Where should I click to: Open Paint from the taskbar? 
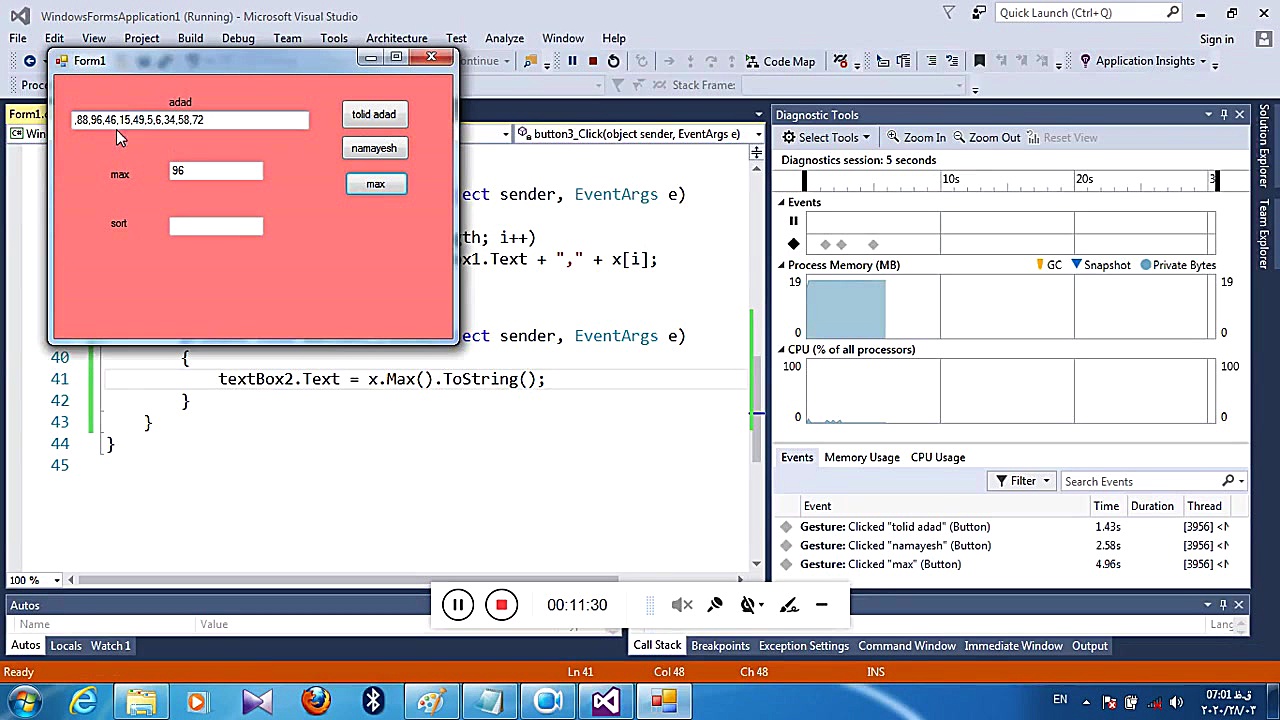[431, 701]
